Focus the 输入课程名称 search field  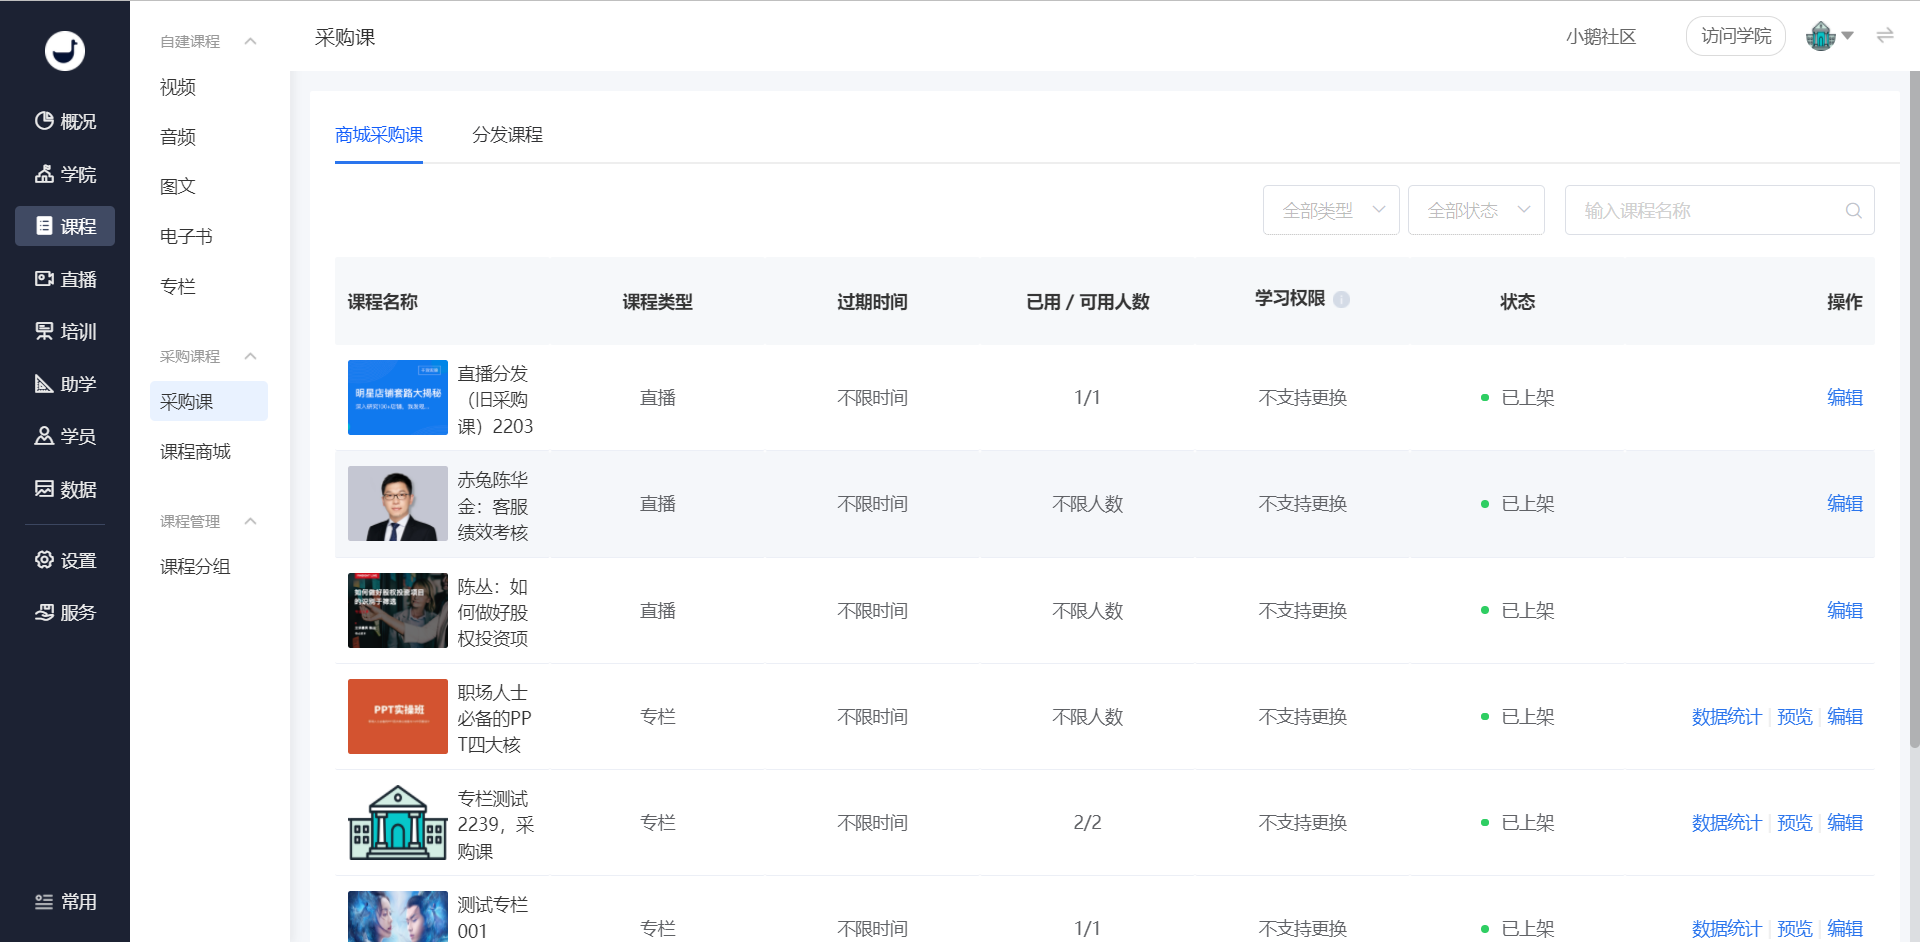1720,210
